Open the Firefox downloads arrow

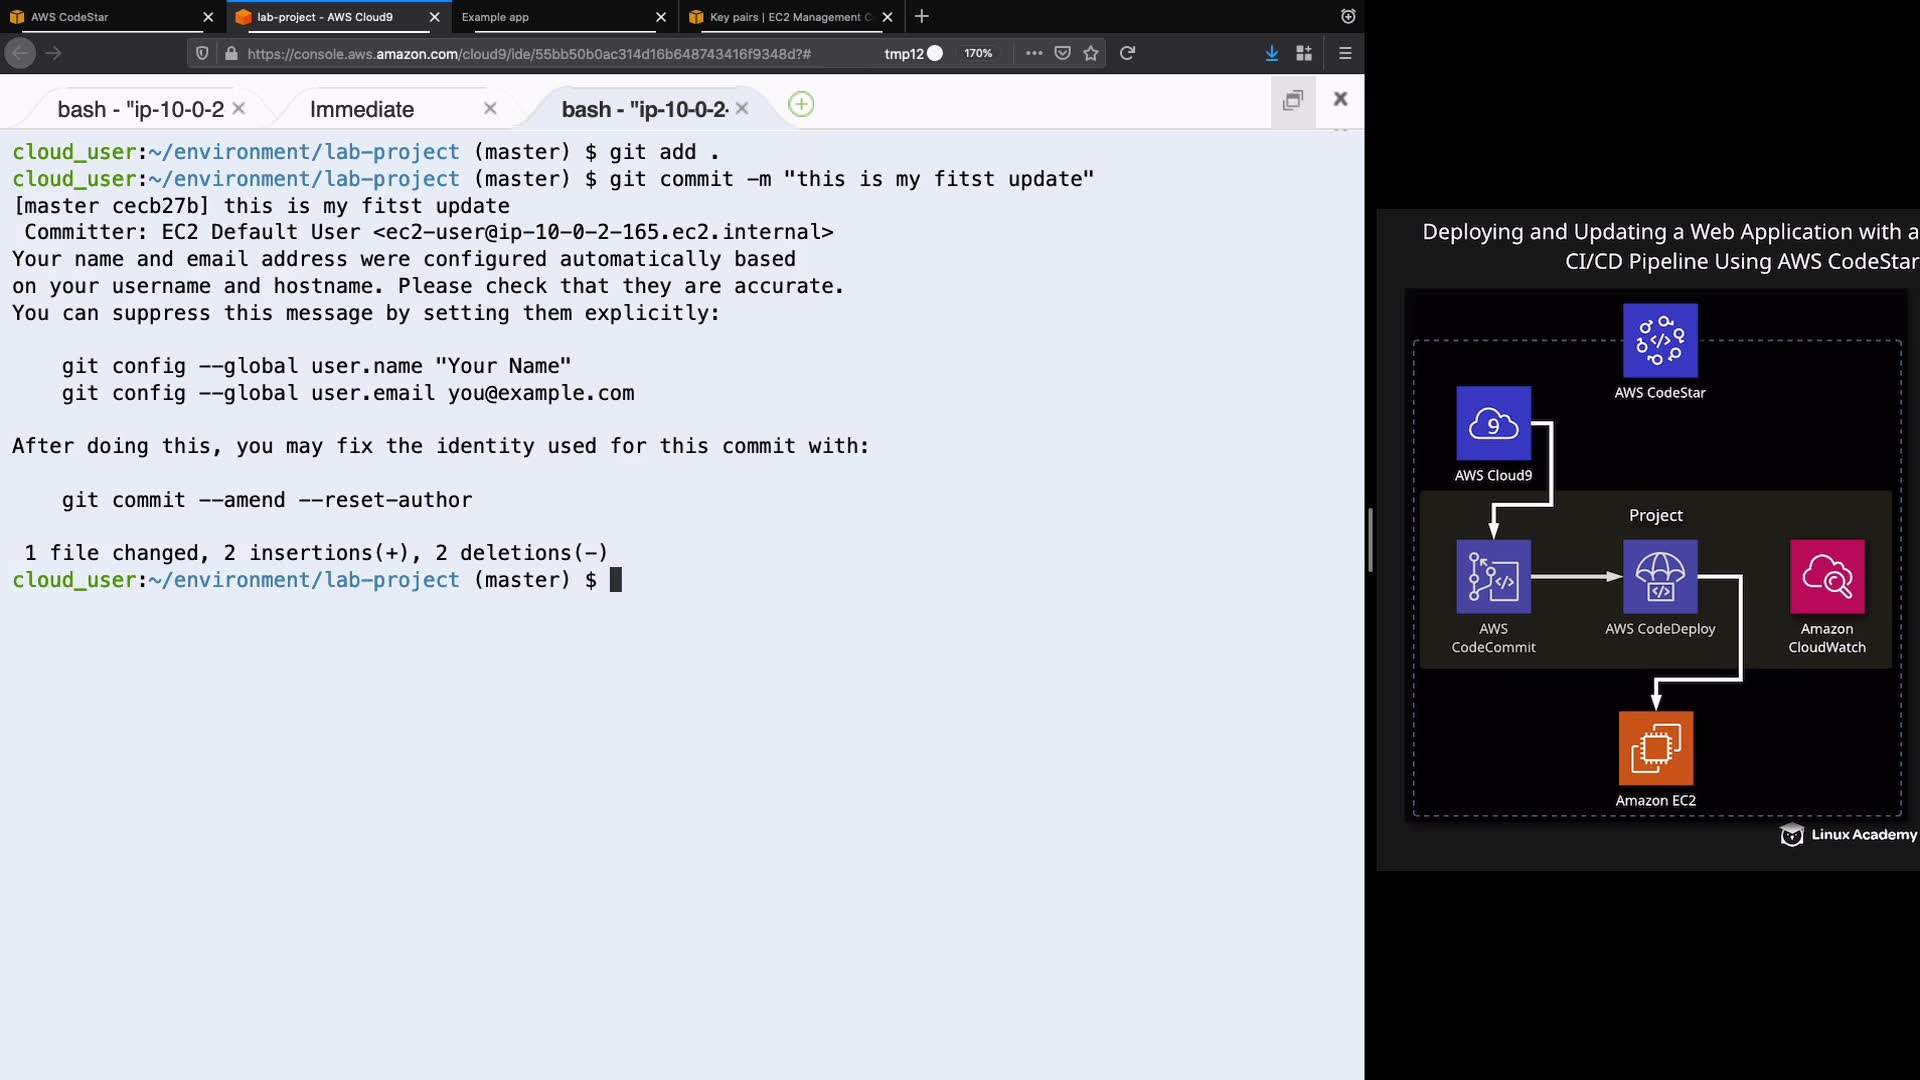pyautogui.click(x=1271, y=53)
